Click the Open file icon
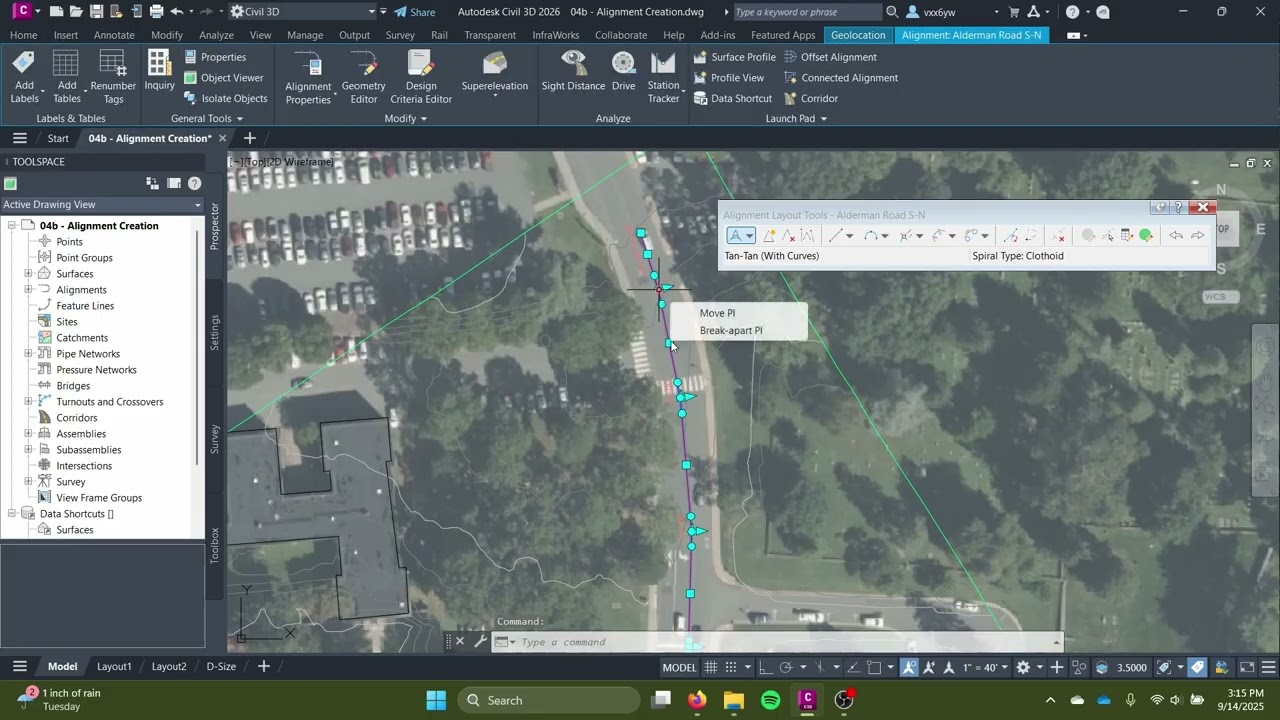The height and width of the screenshot is (720, 1280). pos(76,12)
